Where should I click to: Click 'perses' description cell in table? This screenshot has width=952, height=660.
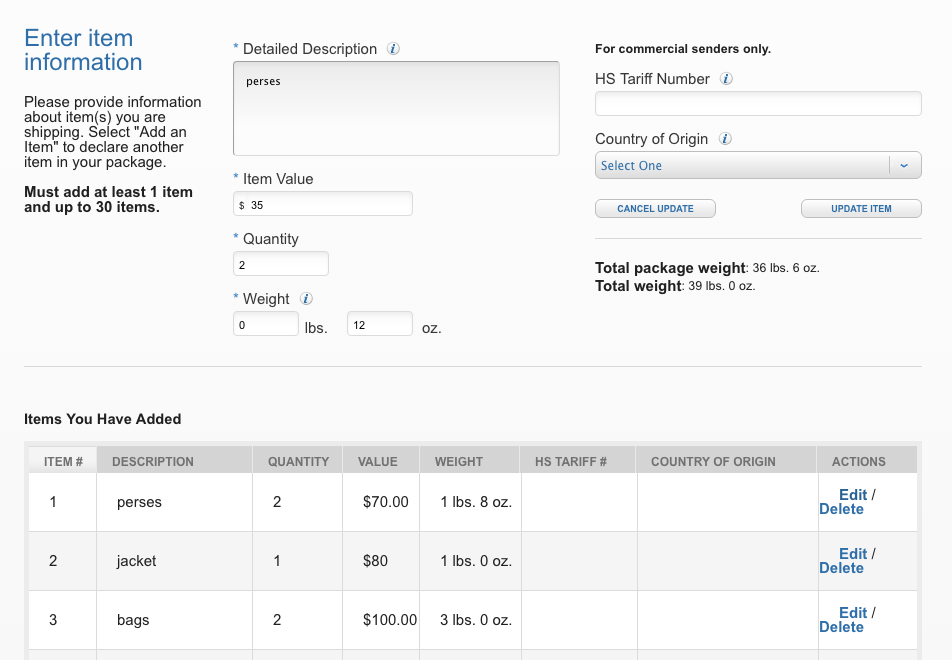174,502
